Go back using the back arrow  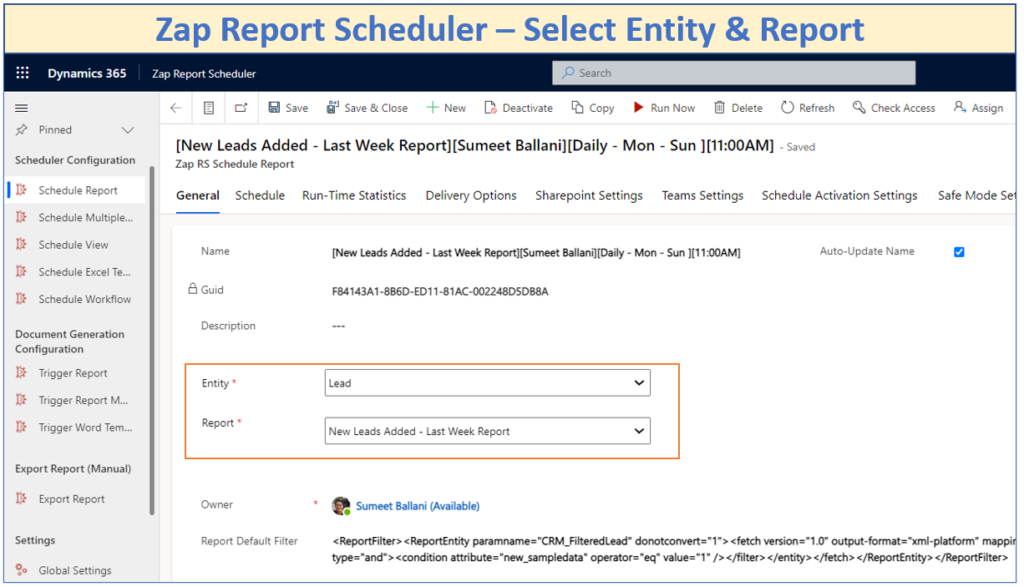click(176, 108)
